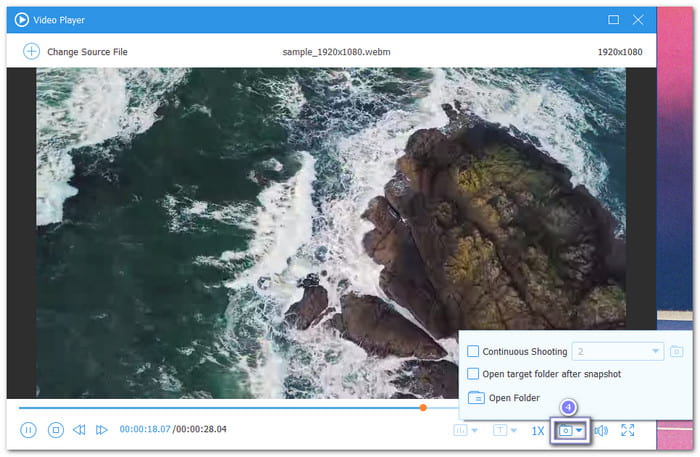700x457 pixels.
Task: Mute the volume speaker icon
Action: click(601, 430)
